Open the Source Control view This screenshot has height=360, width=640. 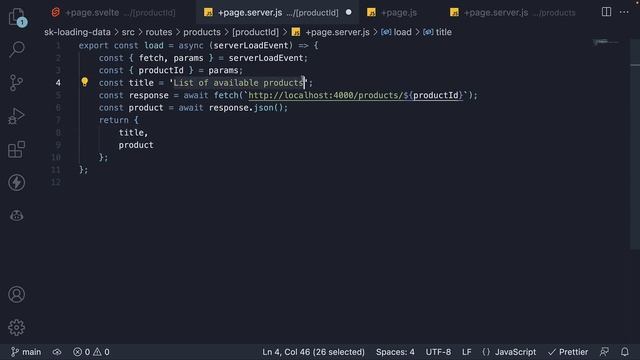[17, 83]
